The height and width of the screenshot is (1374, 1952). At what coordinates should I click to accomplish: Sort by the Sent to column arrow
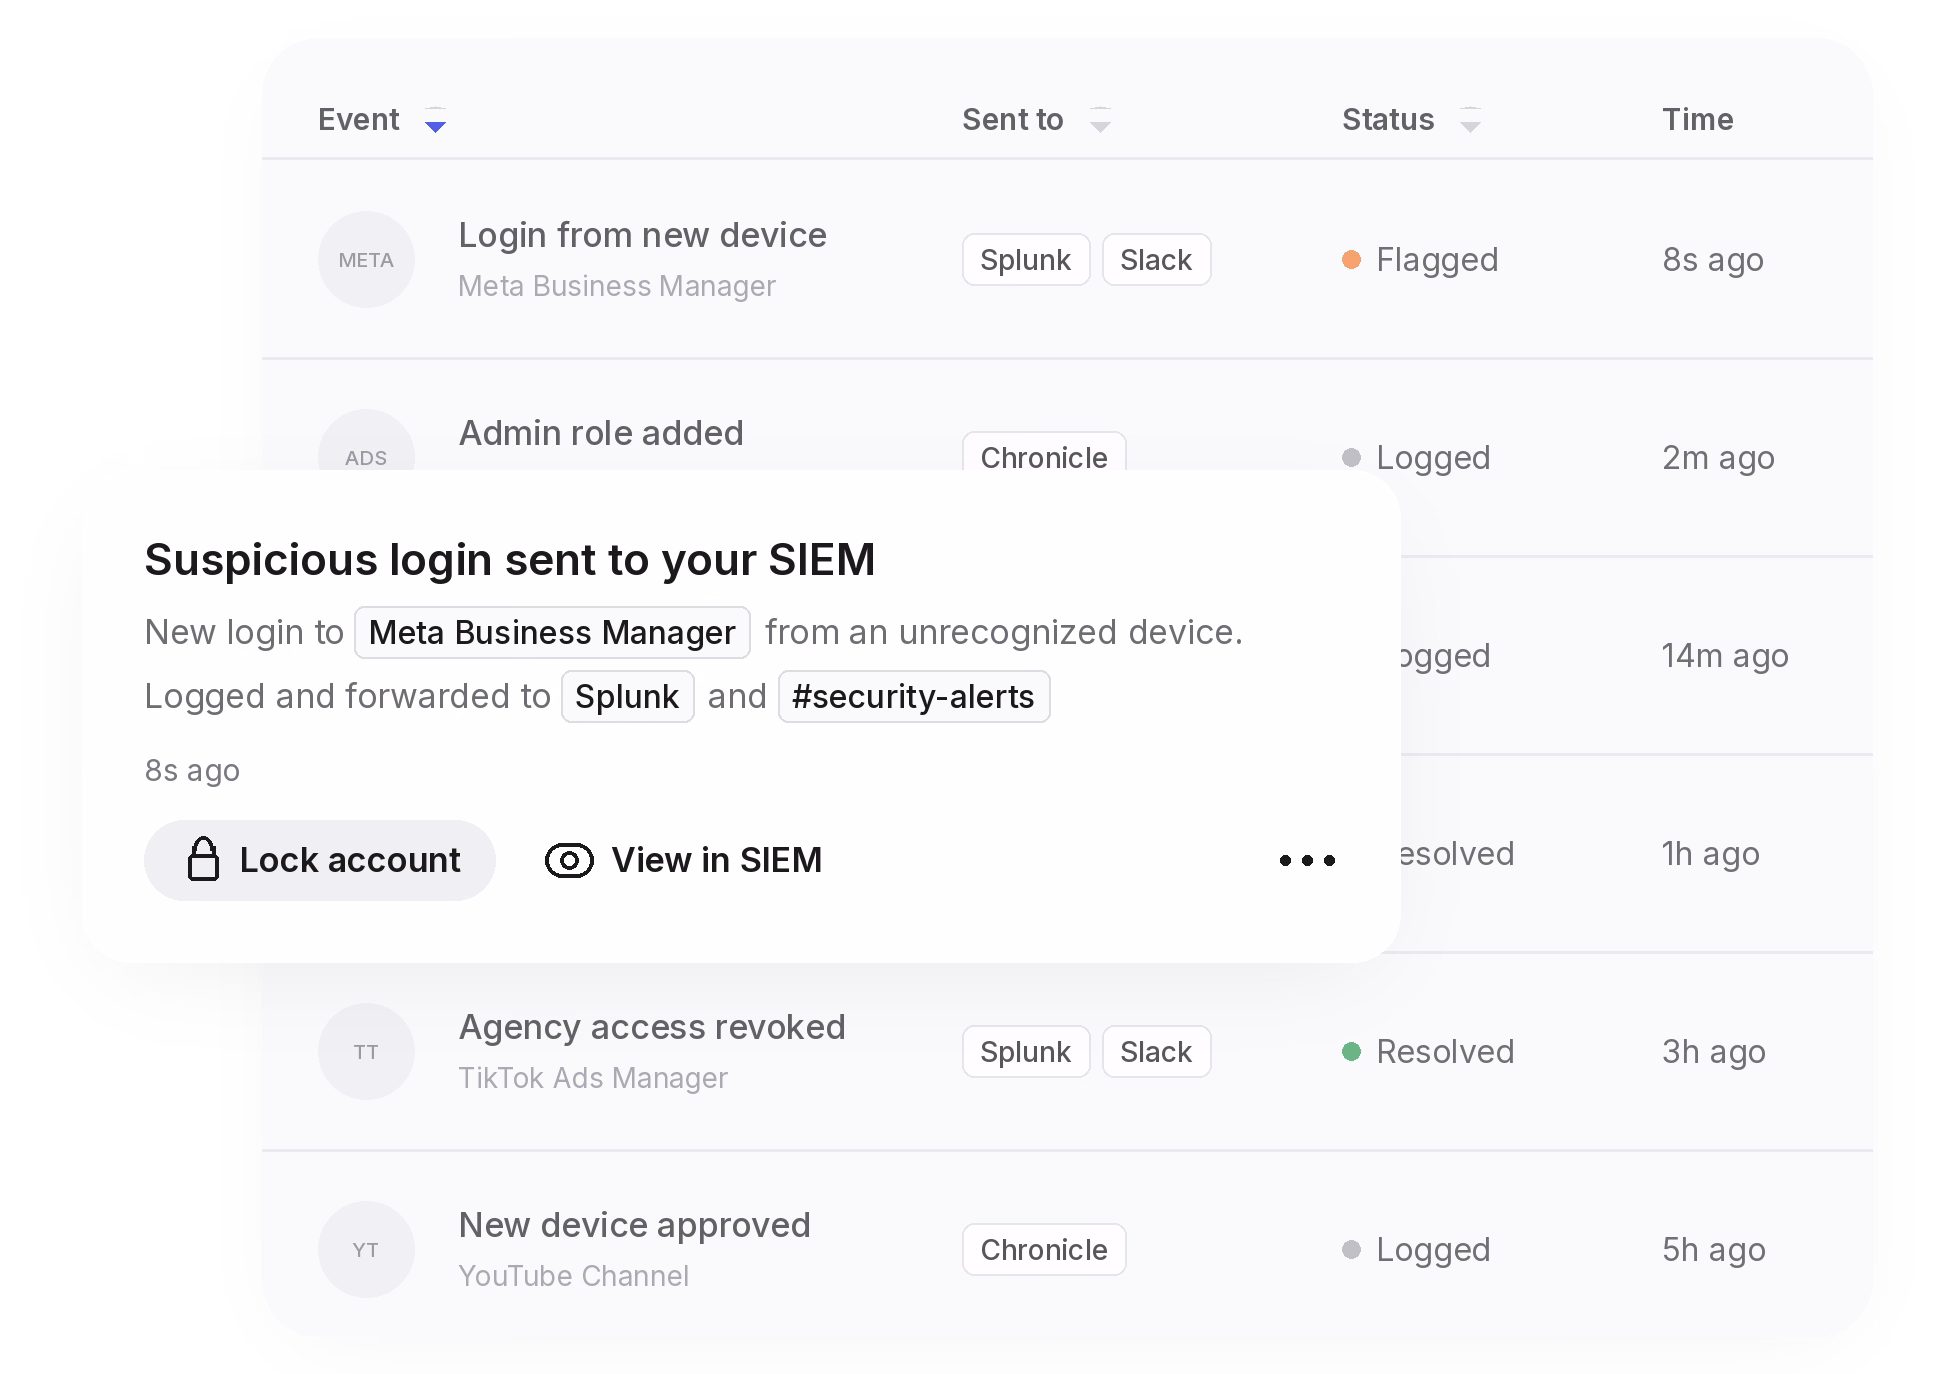pyautogui.click(x=1100, y=120)
